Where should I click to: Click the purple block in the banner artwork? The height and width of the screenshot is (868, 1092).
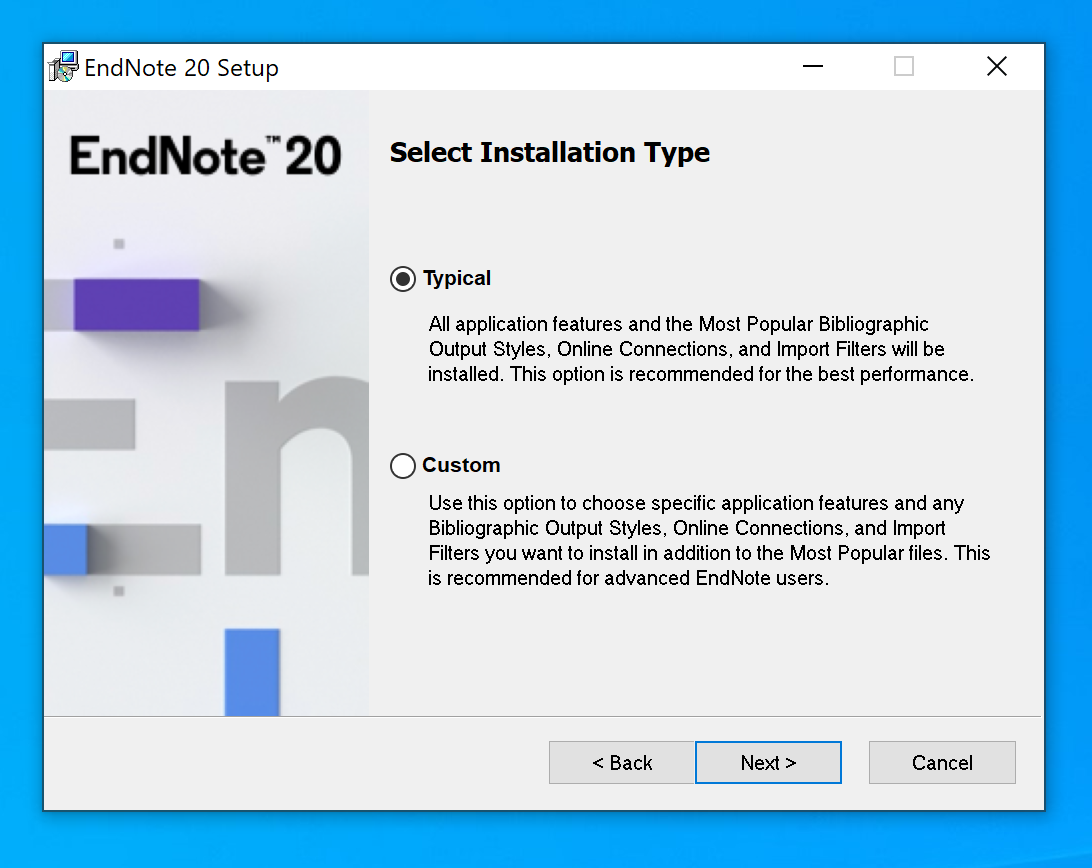point(136,304)
